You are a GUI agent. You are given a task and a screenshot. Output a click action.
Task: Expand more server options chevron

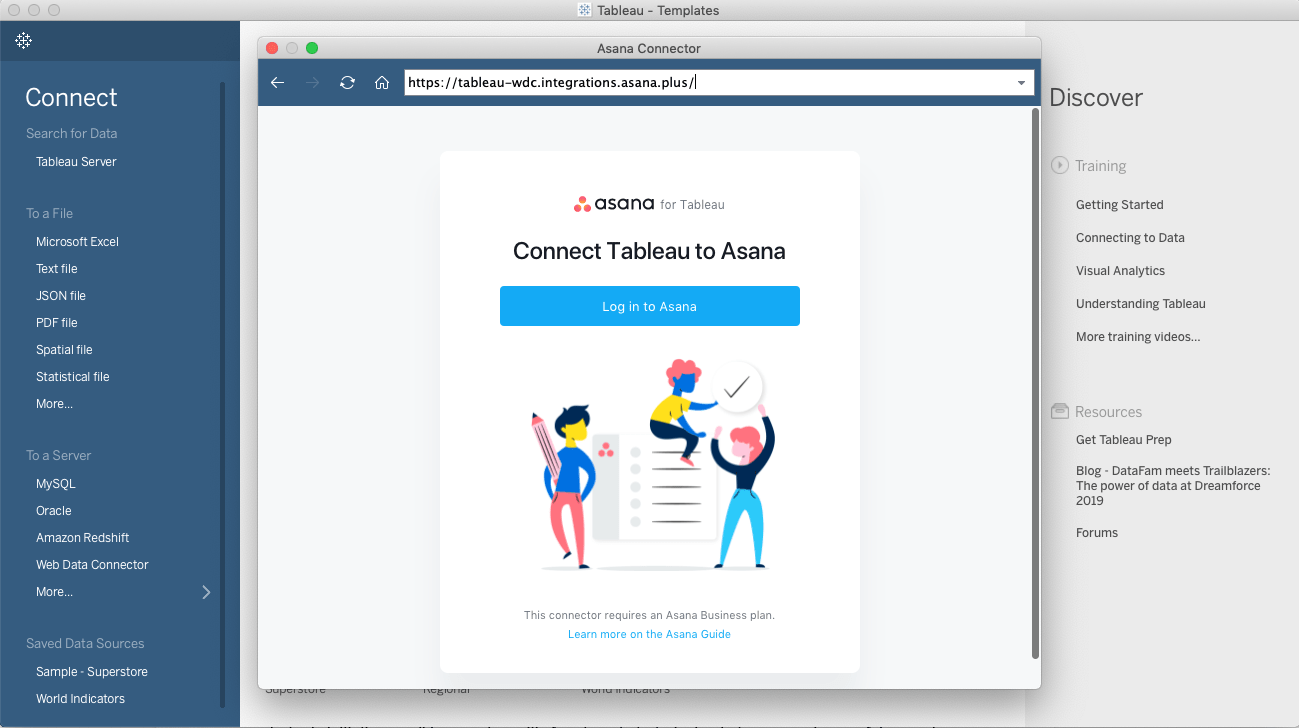click(206, 592)
